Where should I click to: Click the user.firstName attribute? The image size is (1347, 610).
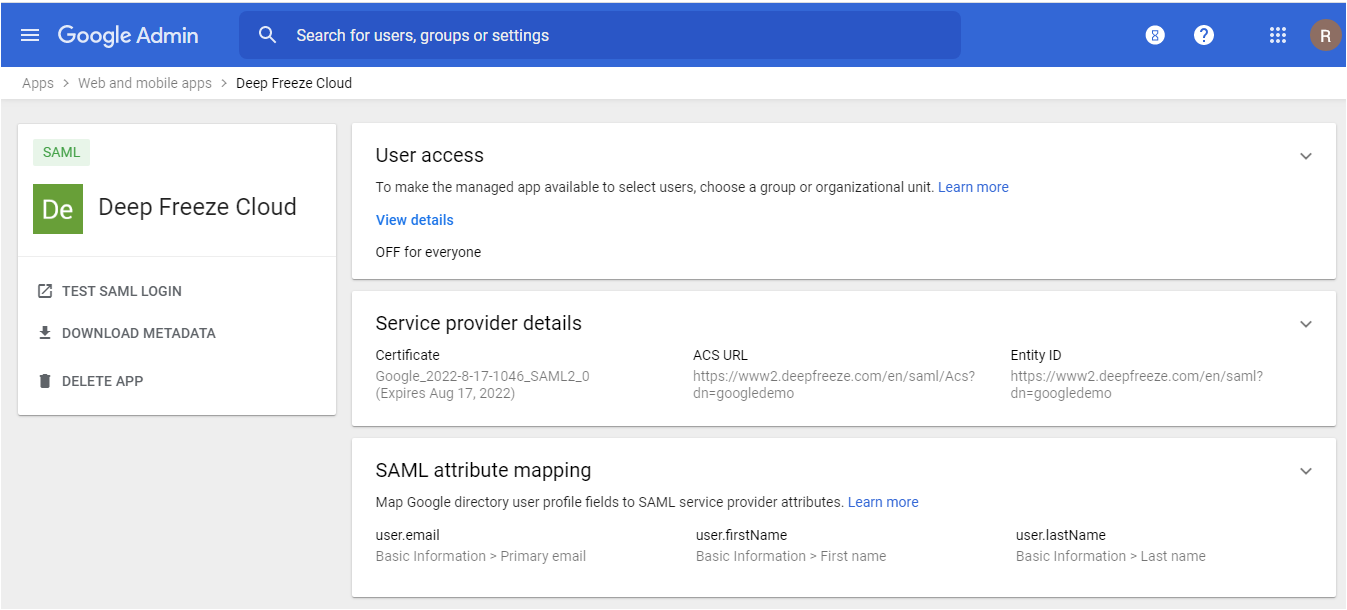[741, 535]
